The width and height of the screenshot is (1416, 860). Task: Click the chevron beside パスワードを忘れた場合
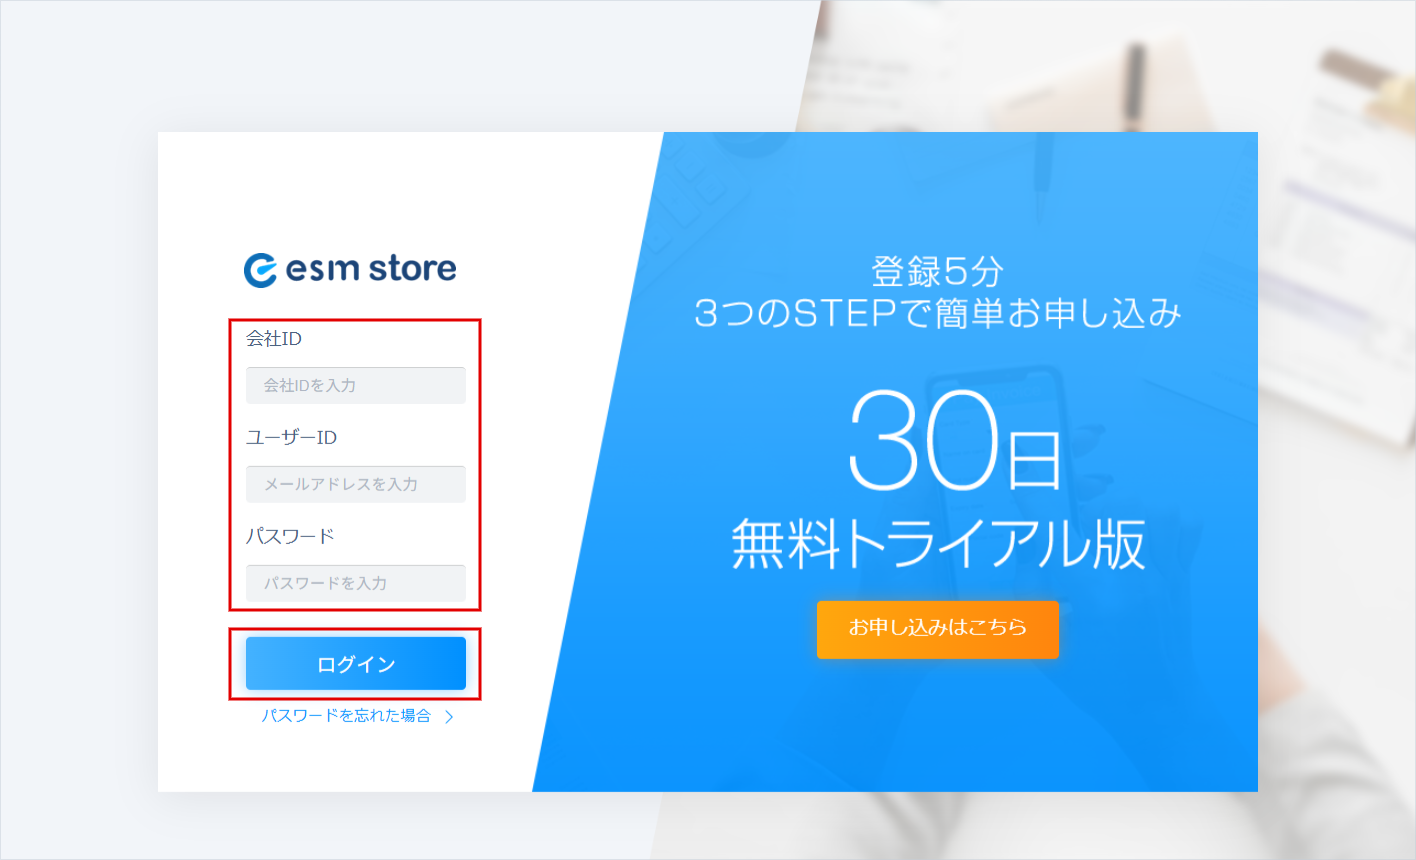(x=449, y=716)
